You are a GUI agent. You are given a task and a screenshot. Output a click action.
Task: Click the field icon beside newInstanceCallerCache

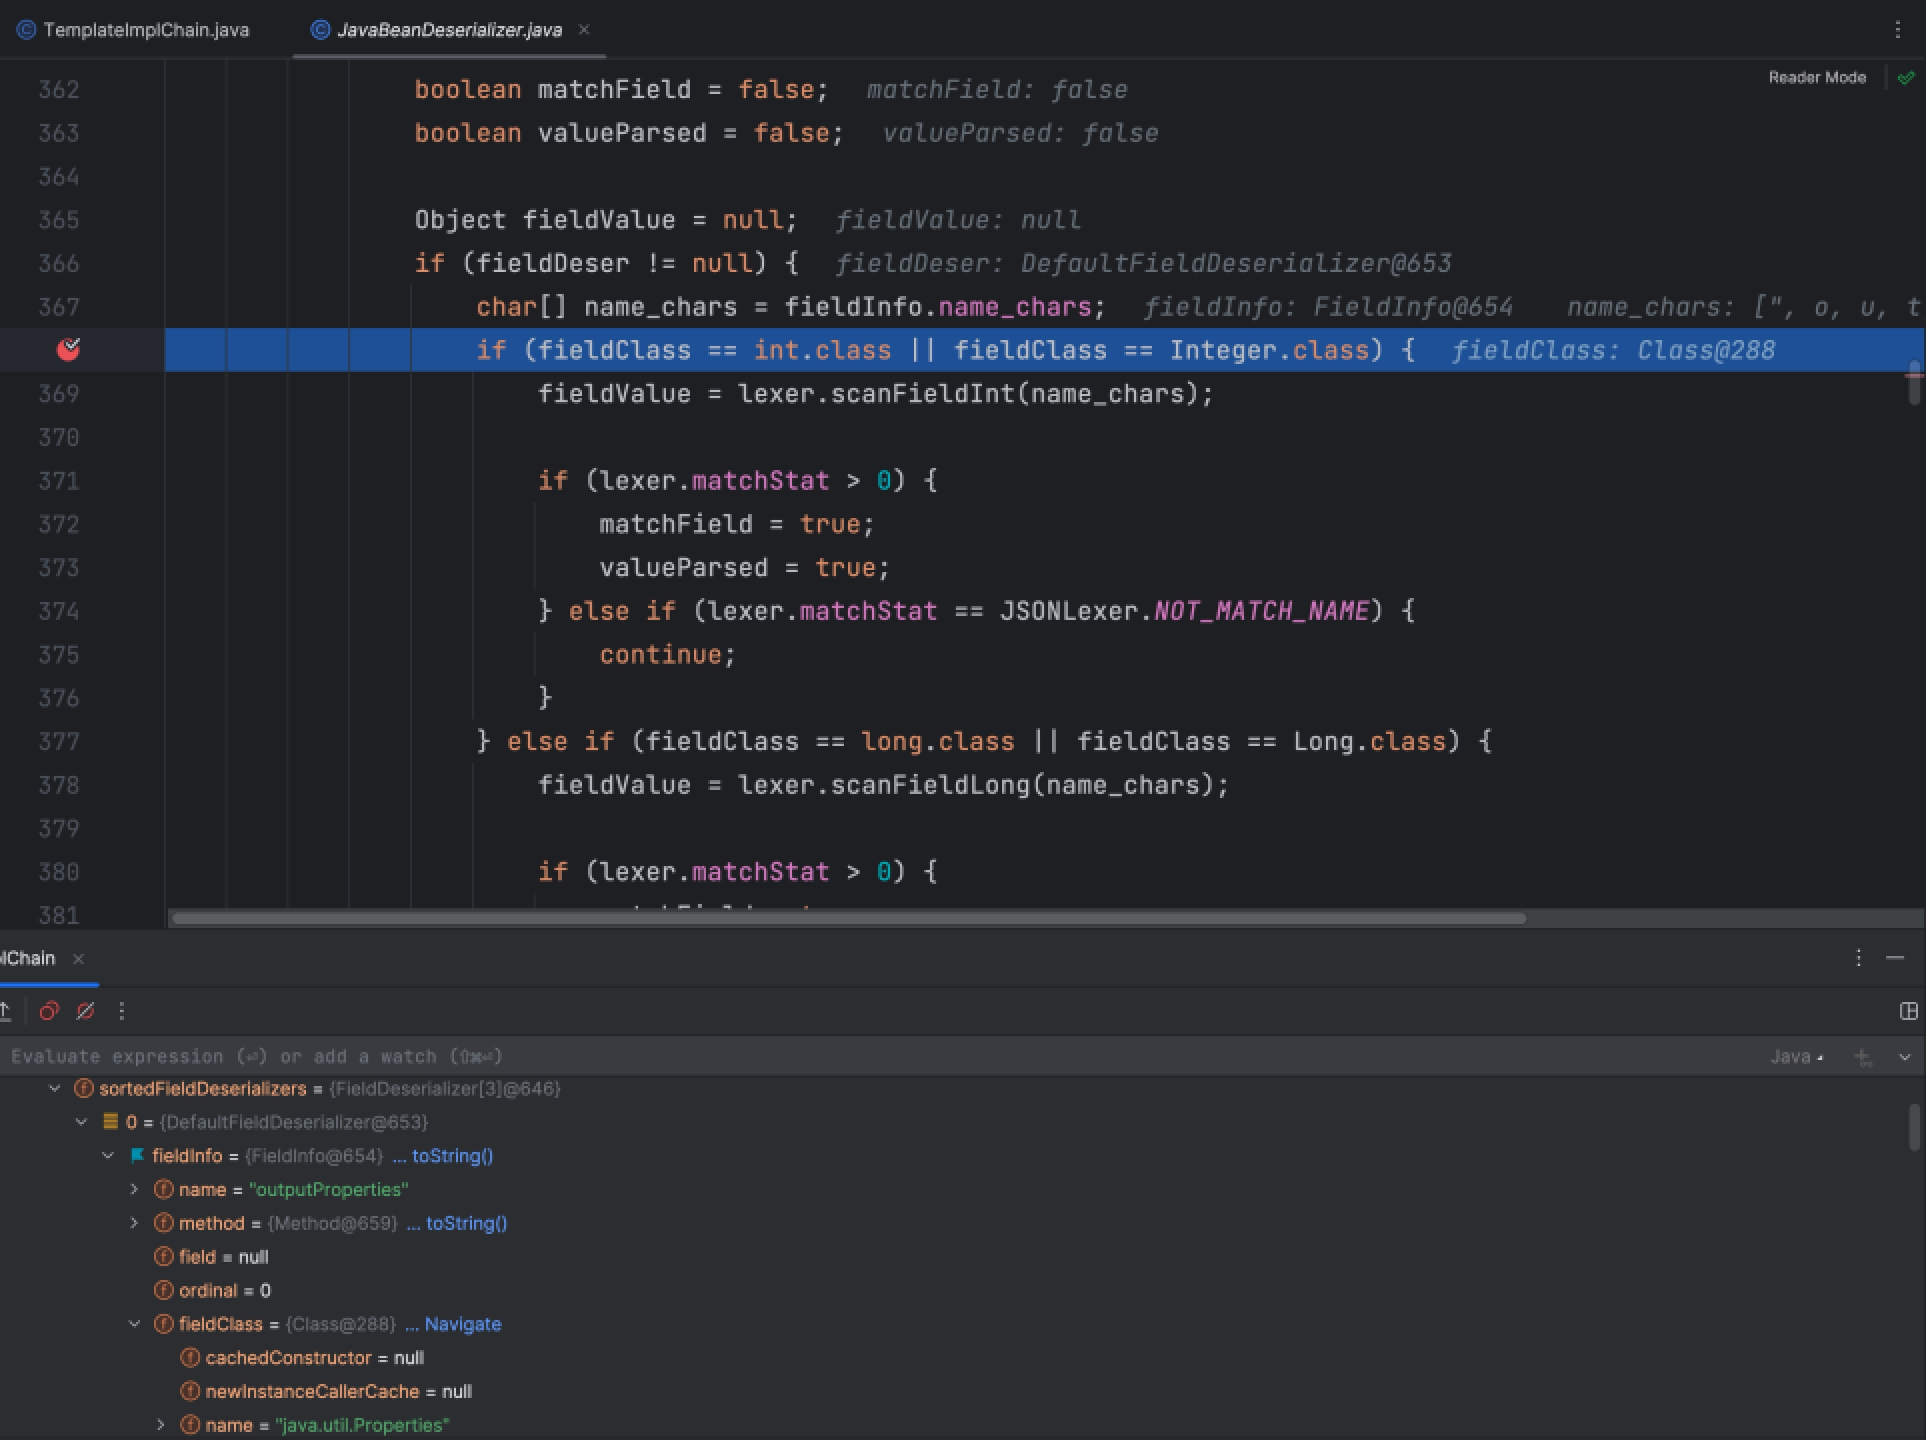point(190,1391)
